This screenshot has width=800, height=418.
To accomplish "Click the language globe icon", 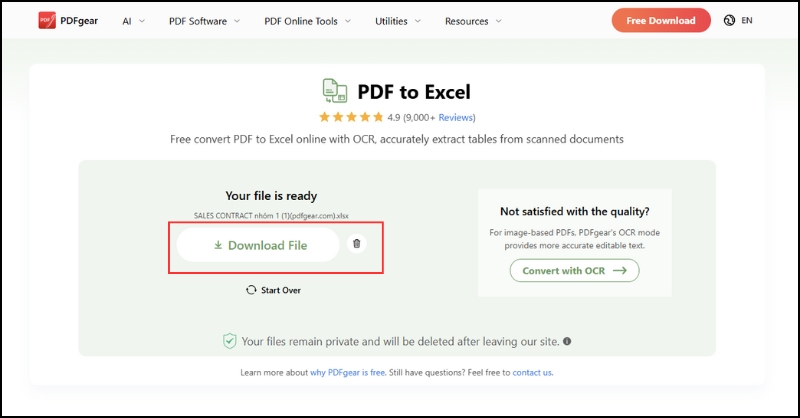I will [x=729, y=20].
